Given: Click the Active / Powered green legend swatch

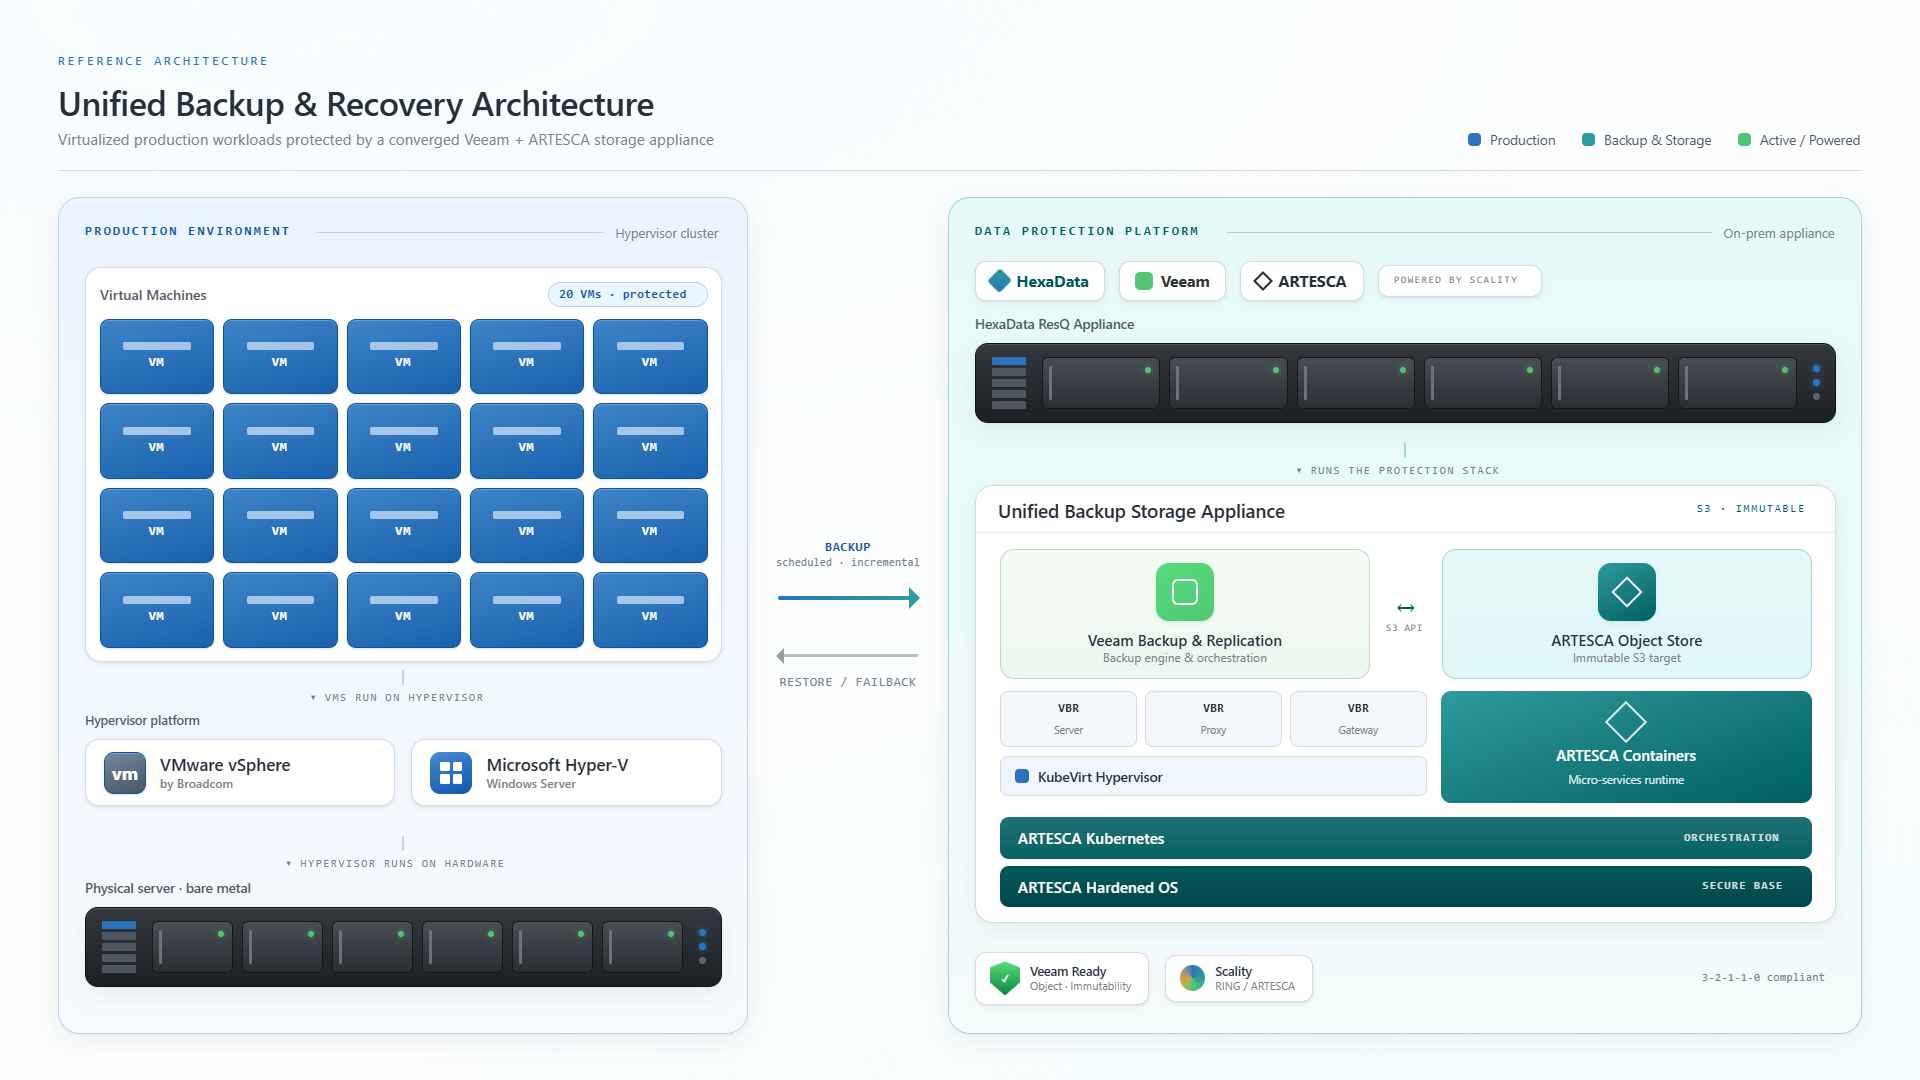Looking at the screenshot, I should [x=1744, y=140].
